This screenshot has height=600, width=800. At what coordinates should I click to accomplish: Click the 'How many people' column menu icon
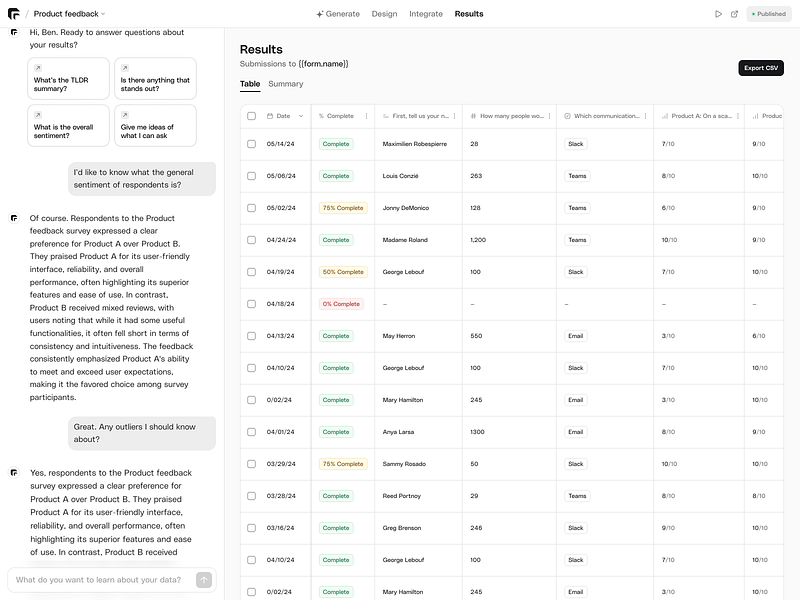(548, 116)
